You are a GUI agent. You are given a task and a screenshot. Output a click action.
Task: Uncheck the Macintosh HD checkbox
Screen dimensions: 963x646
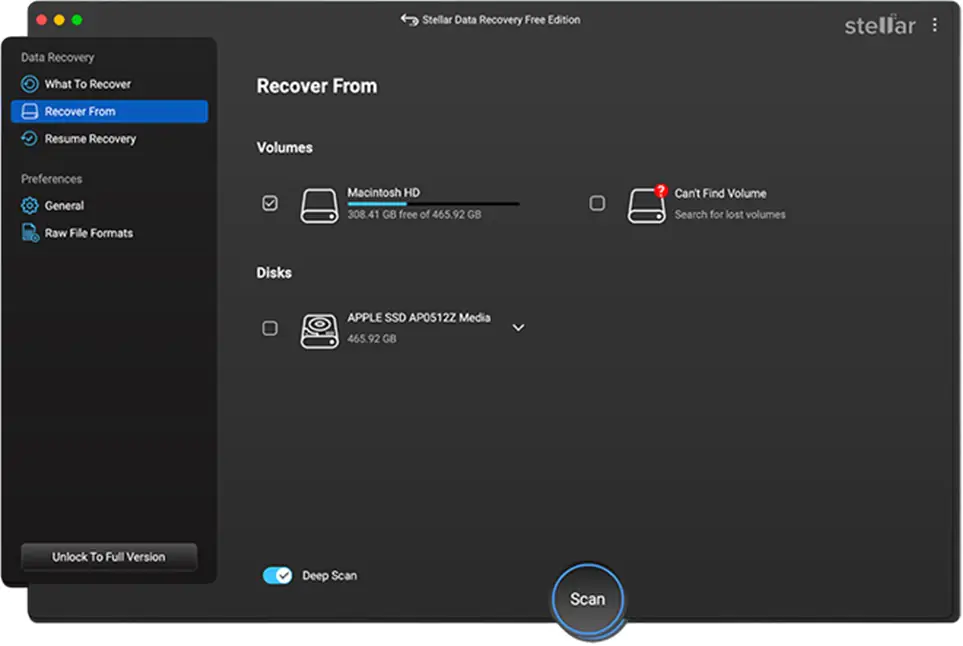coord(270,203)
